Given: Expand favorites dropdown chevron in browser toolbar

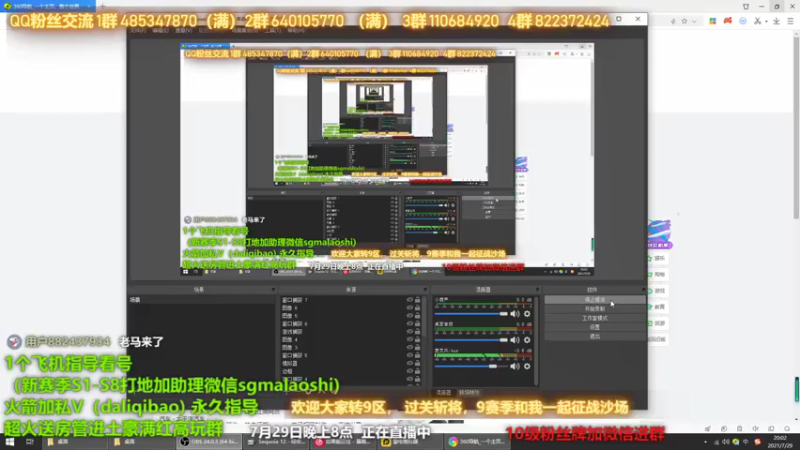Looking at the screenshot, I should coord(694,21).
